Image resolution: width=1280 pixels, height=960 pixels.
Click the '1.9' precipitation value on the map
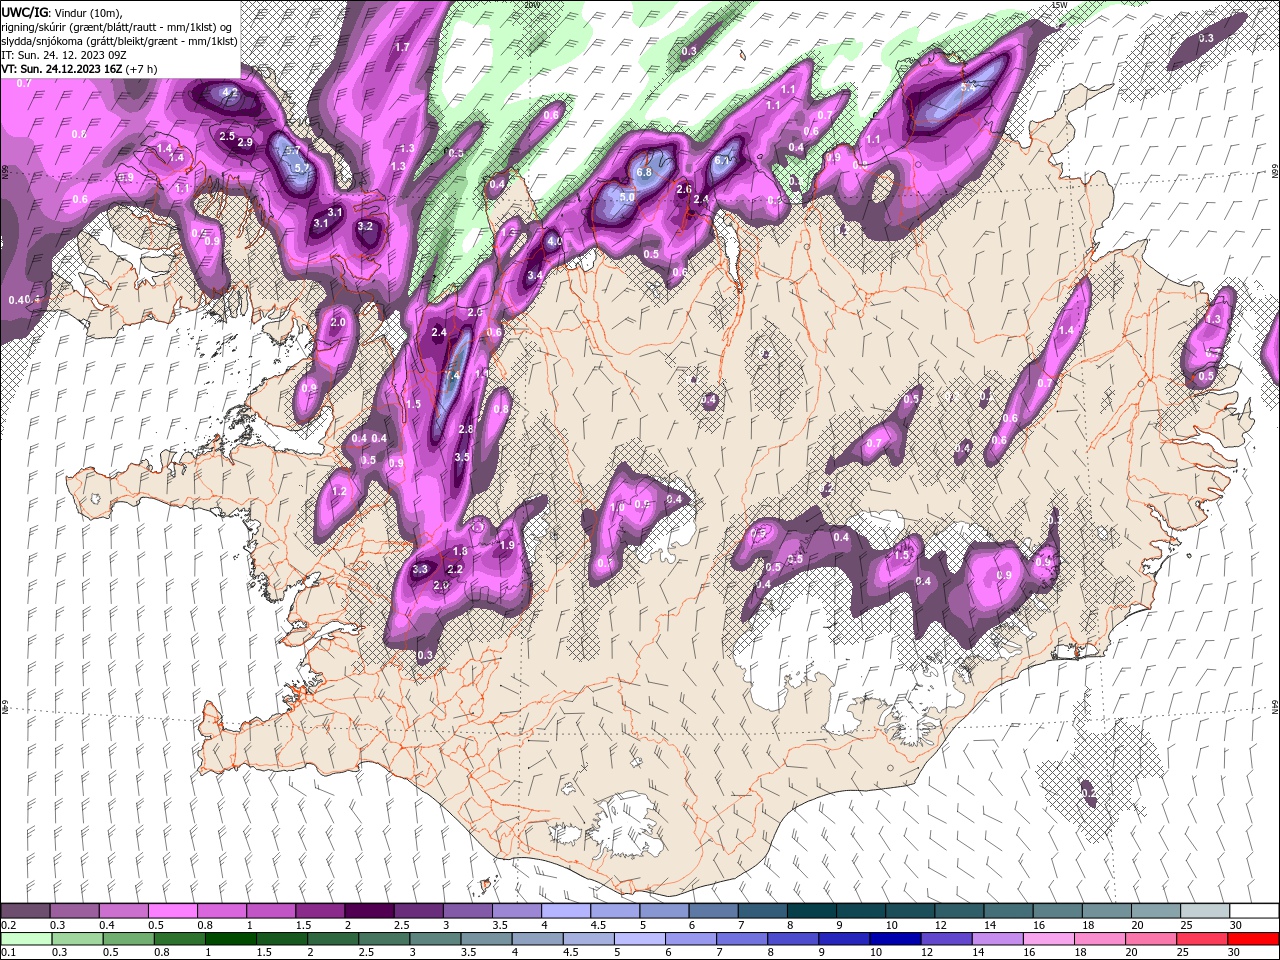coord(507,546)
